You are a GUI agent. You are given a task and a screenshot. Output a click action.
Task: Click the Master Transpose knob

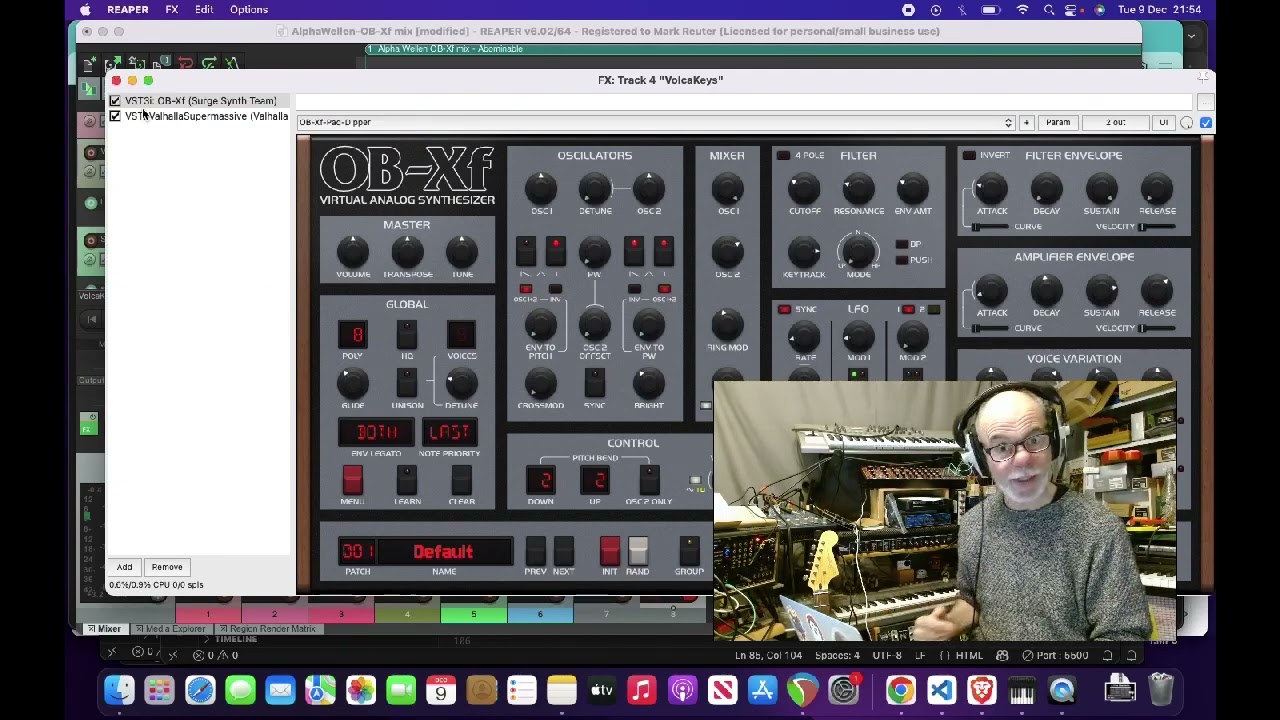click(x=407, y=251)
